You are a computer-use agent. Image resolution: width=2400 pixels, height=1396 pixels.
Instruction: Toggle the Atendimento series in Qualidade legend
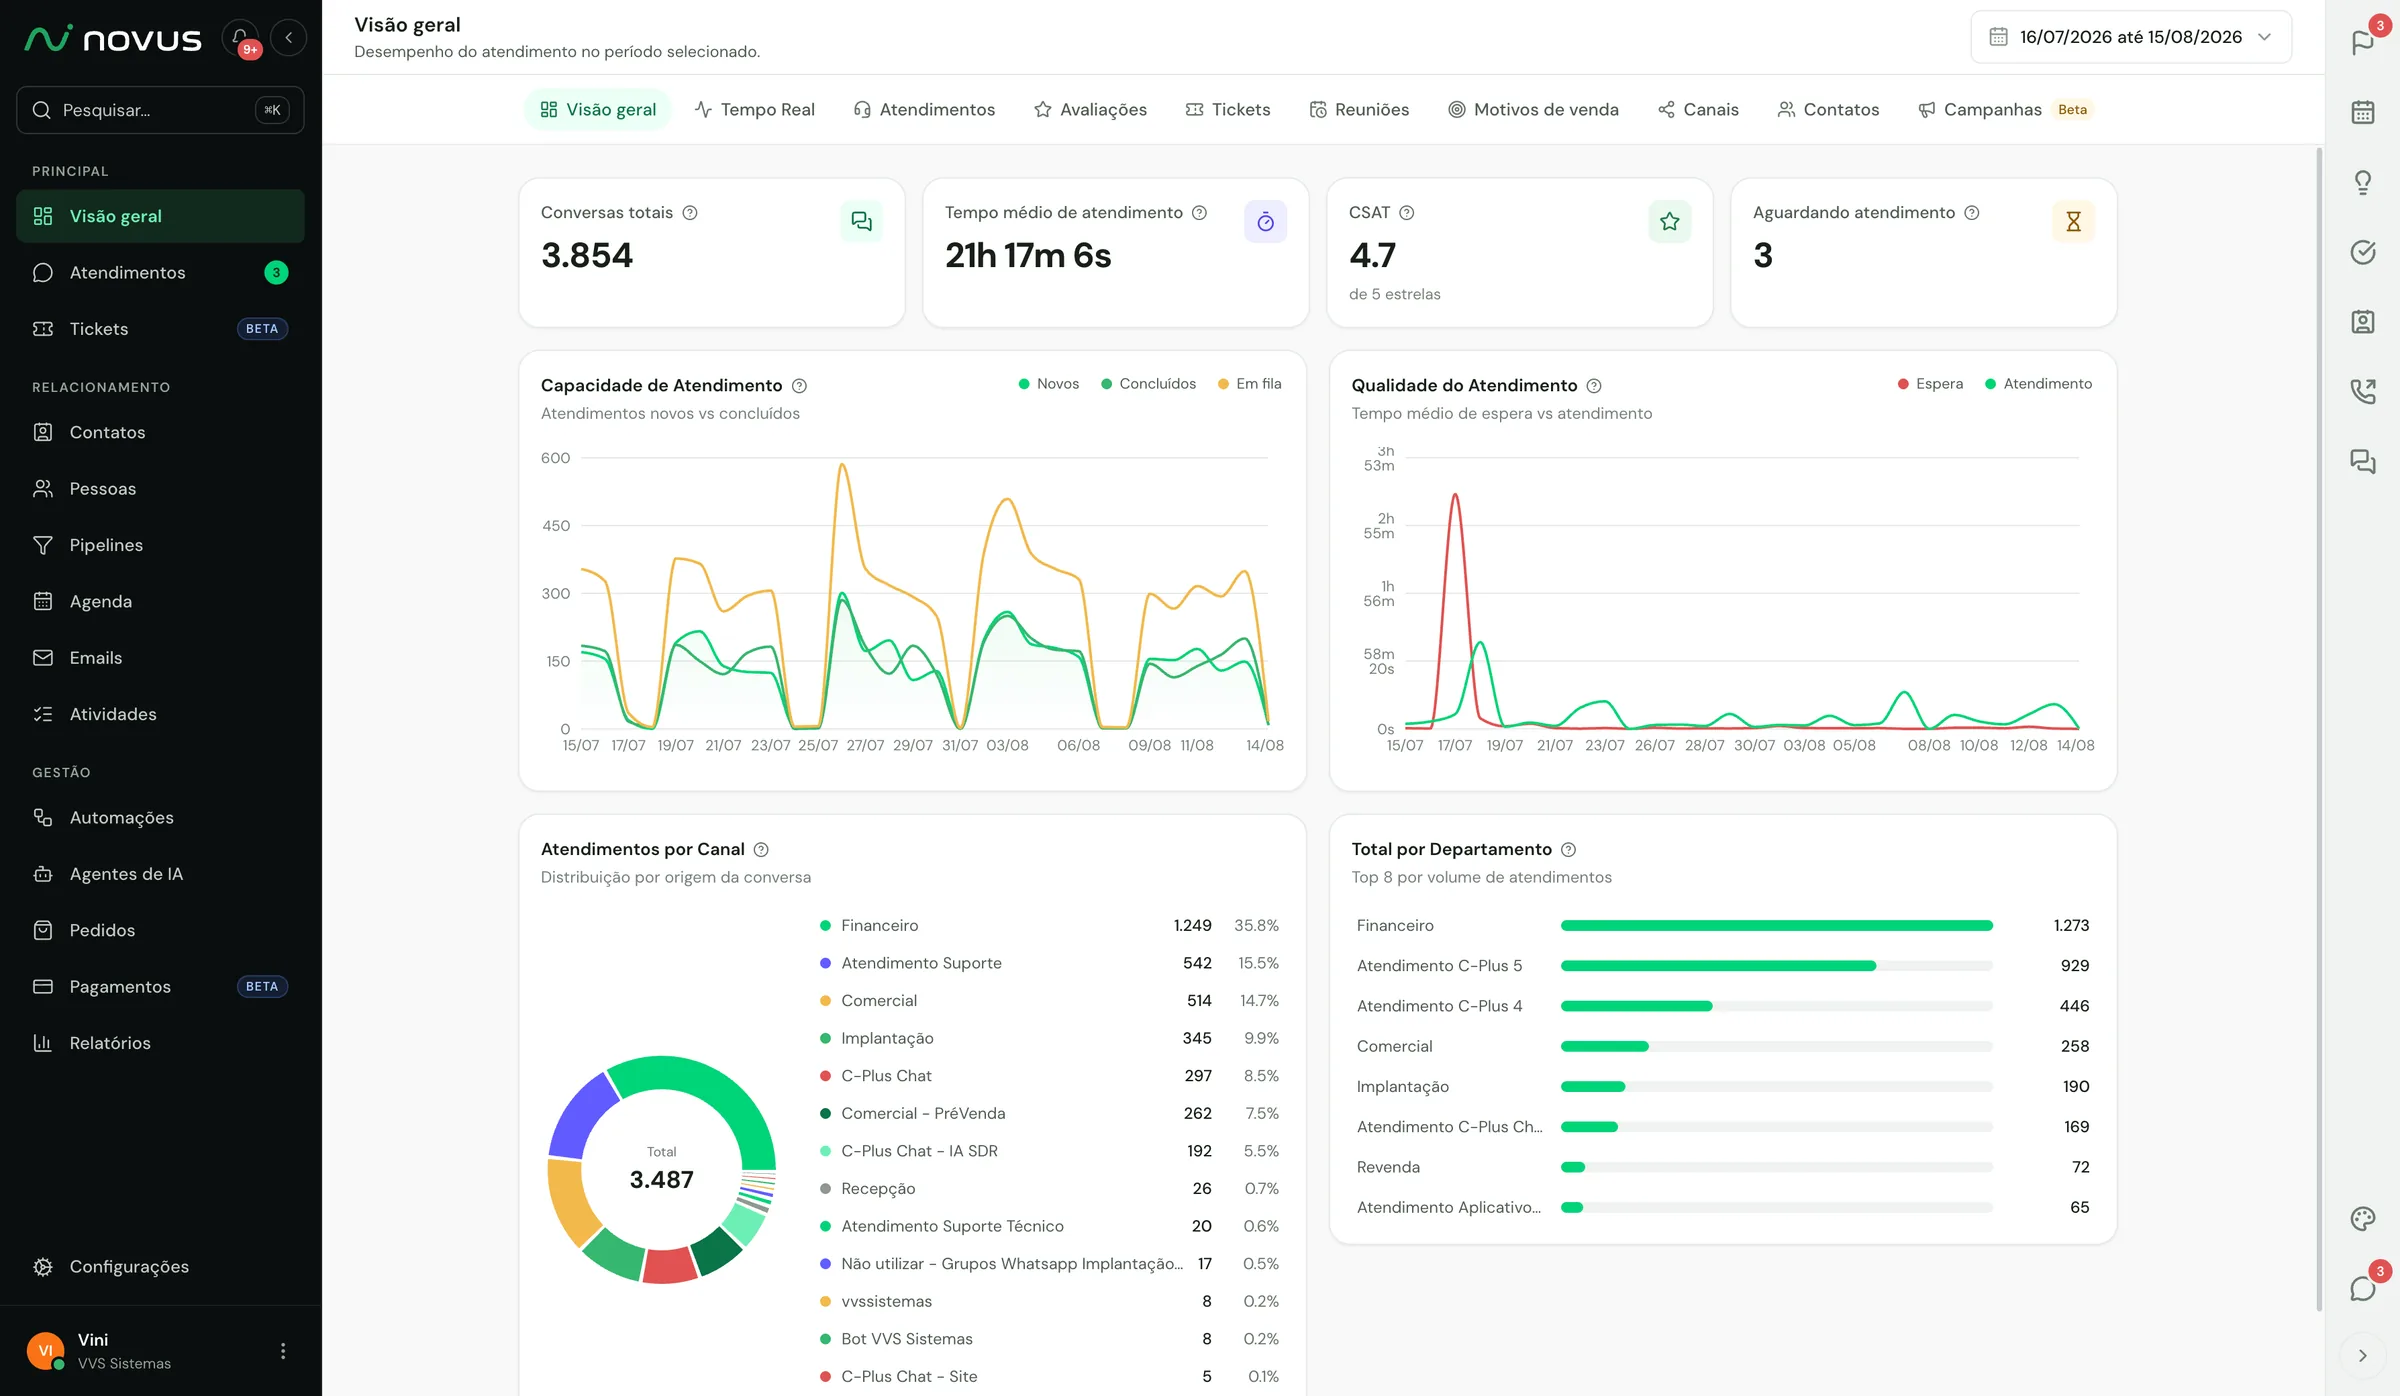coord(2038,384)
